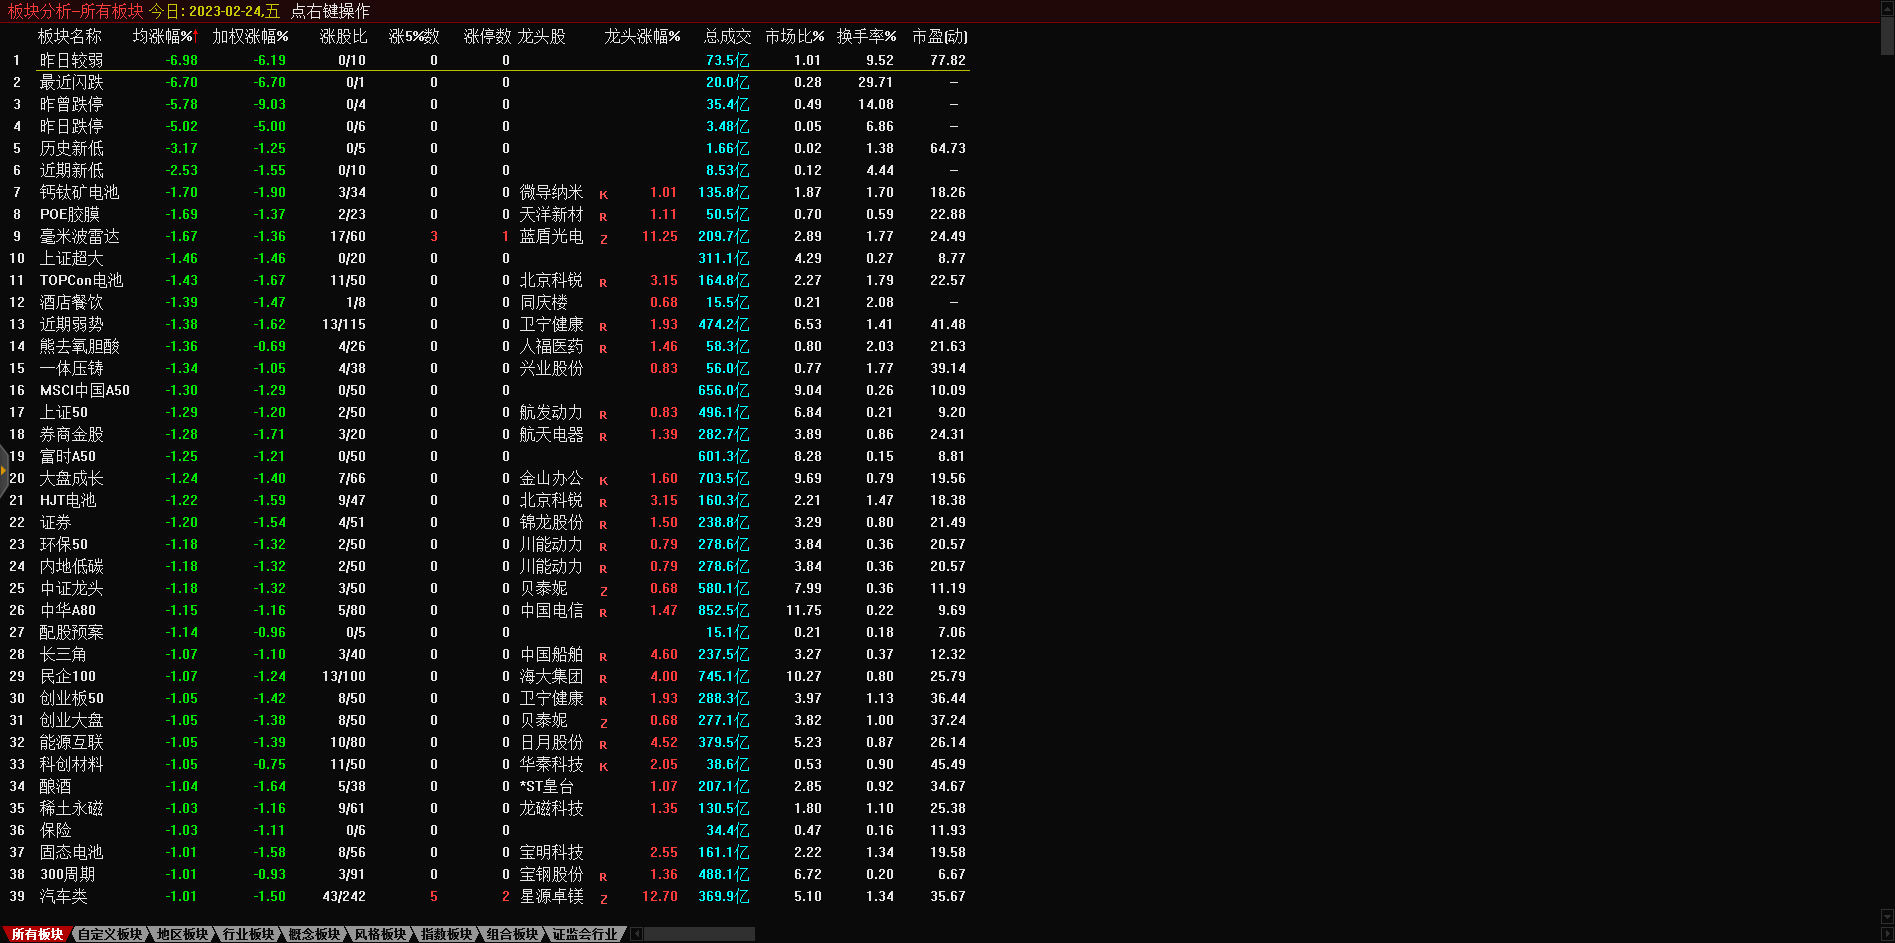Click the Z marker beside 蓝盾光电
The height and width of the screenshot is (943, 1895).
603,239
